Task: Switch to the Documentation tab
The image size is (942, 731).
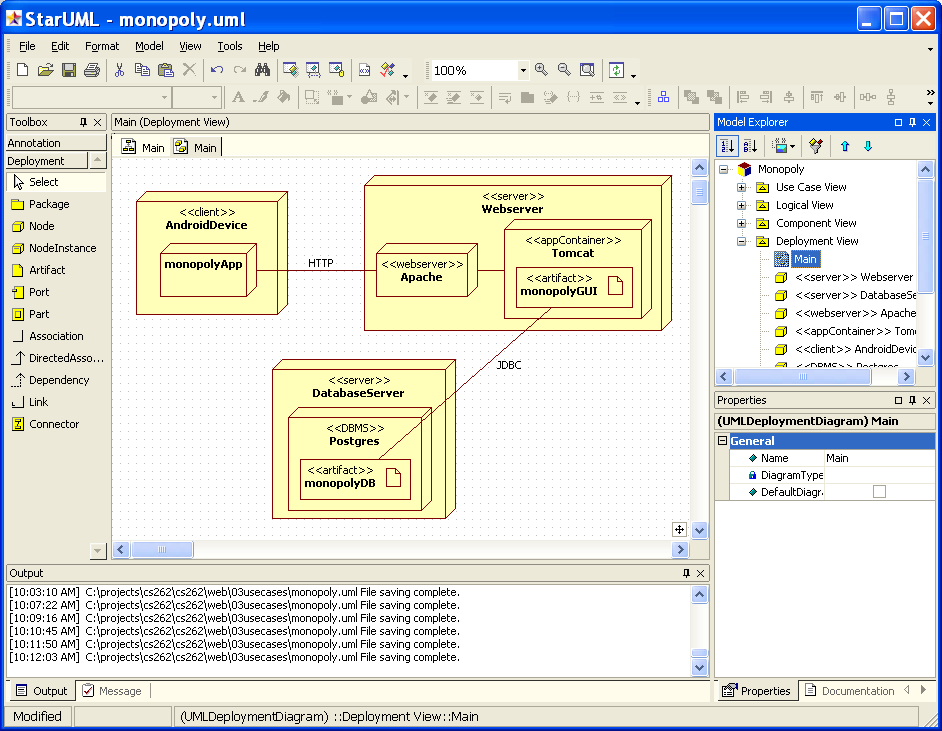Action: [x=849, y=691]
